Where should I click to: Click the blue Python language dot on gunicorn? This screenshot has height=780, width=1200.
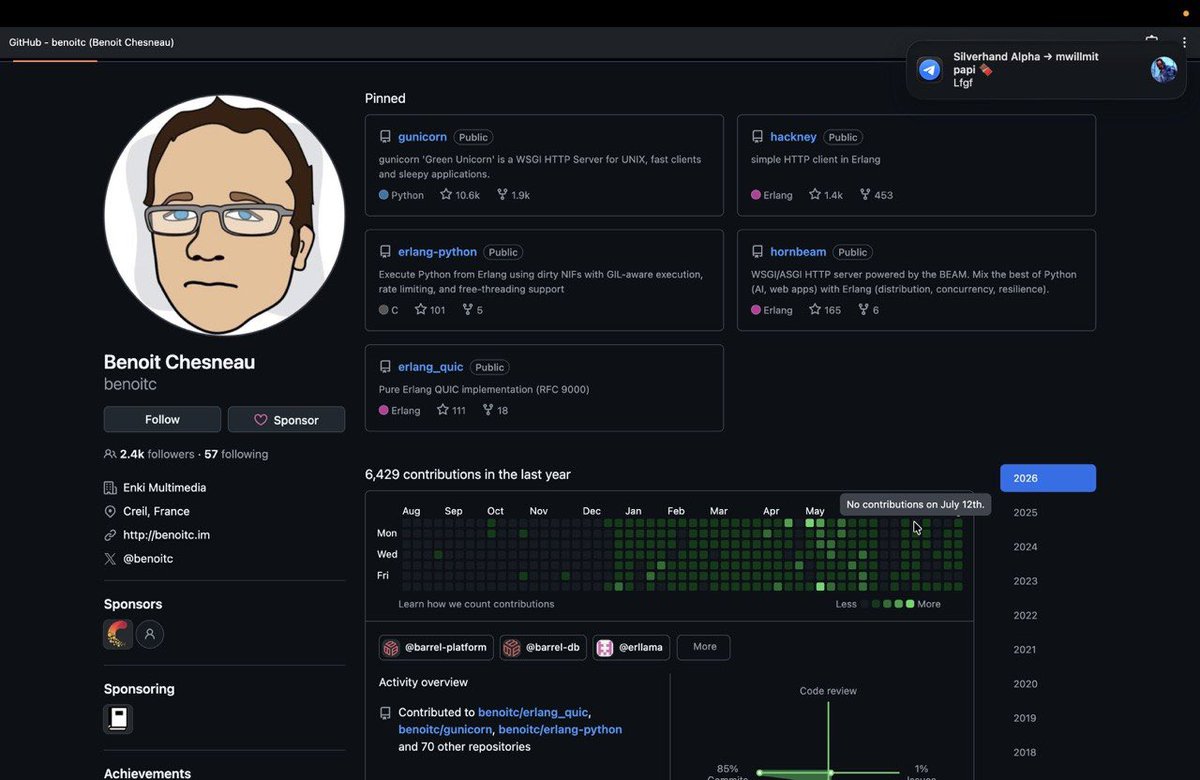point(384,195)
